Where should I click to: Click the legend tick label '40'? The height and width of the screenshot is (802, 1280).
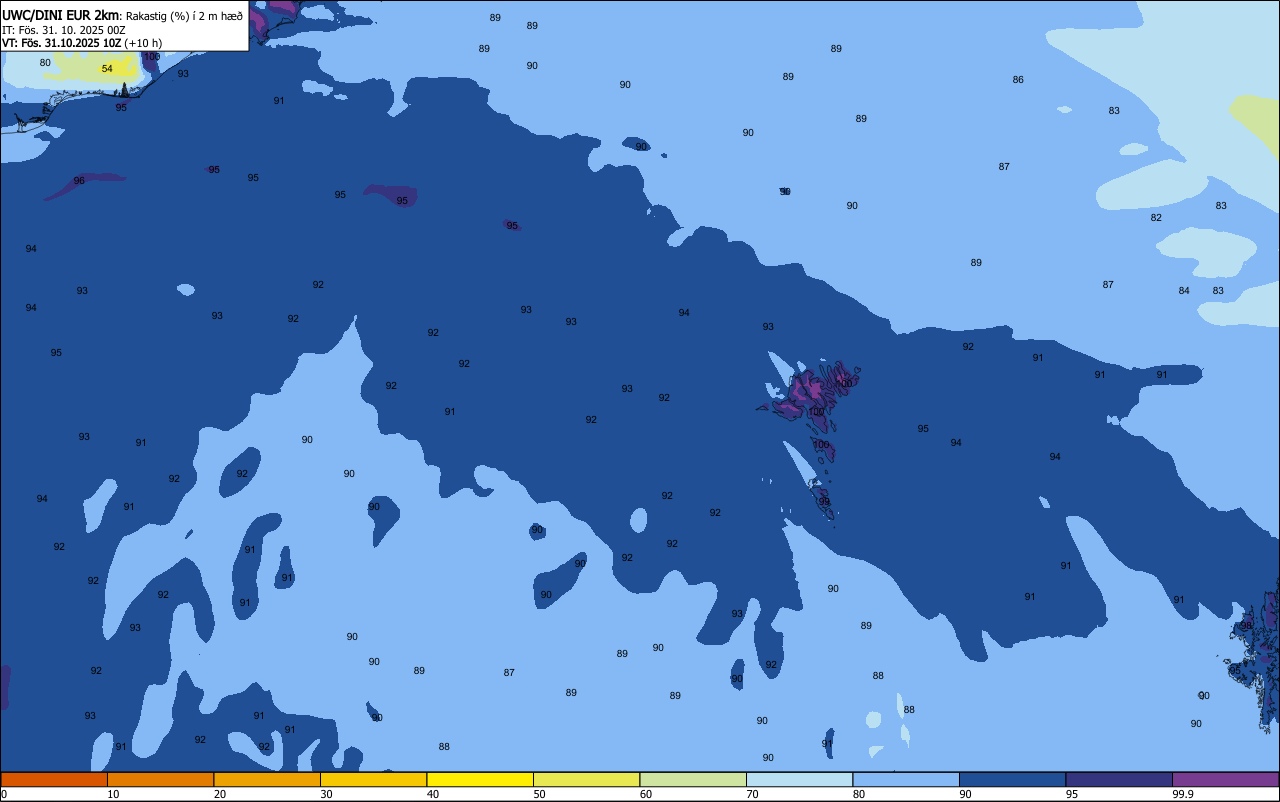tap(433, 794)
